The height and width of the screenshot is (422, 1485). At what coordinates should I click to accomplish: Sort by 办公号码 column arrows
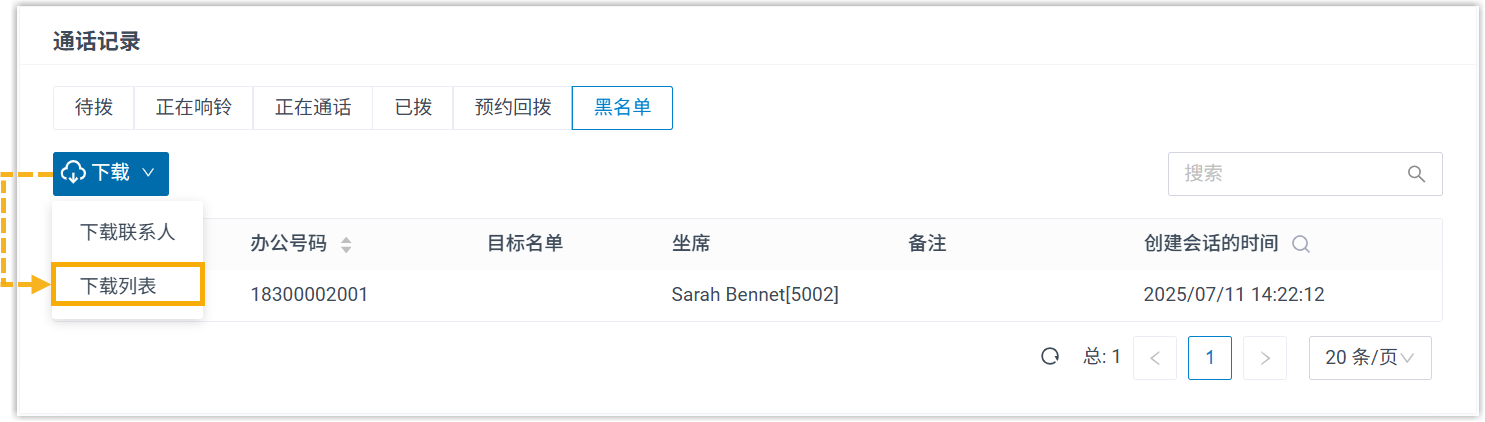346,244
